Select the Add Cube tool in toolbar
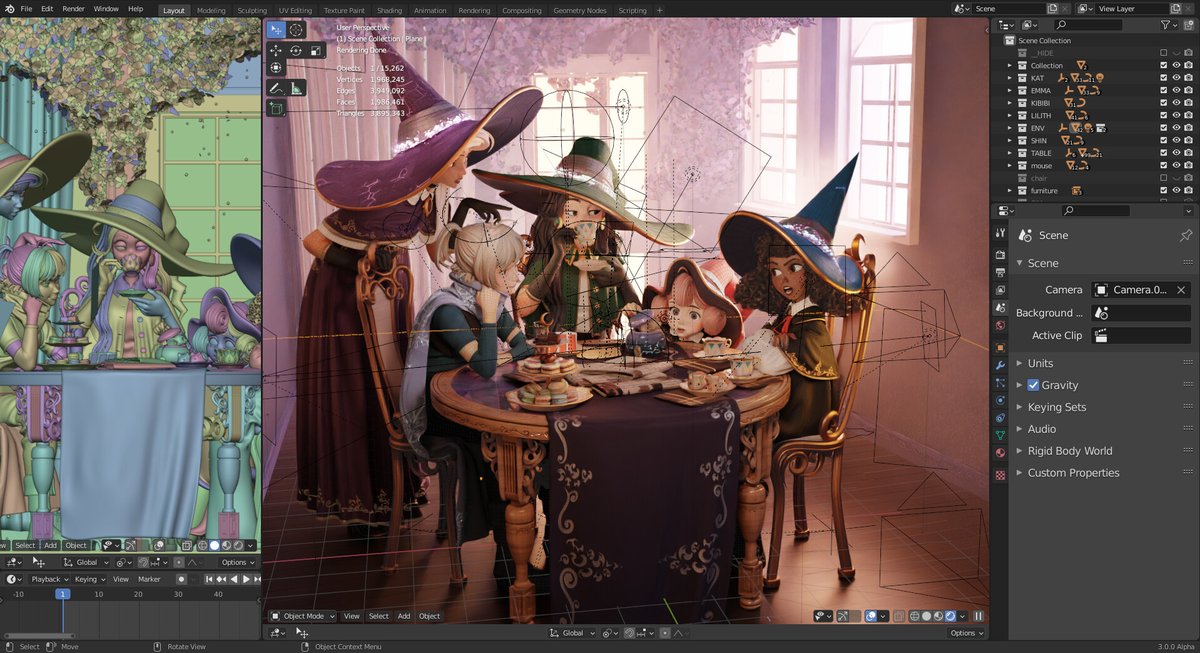The height and width of the screenshot is (653, 1200). pos(277,107)
